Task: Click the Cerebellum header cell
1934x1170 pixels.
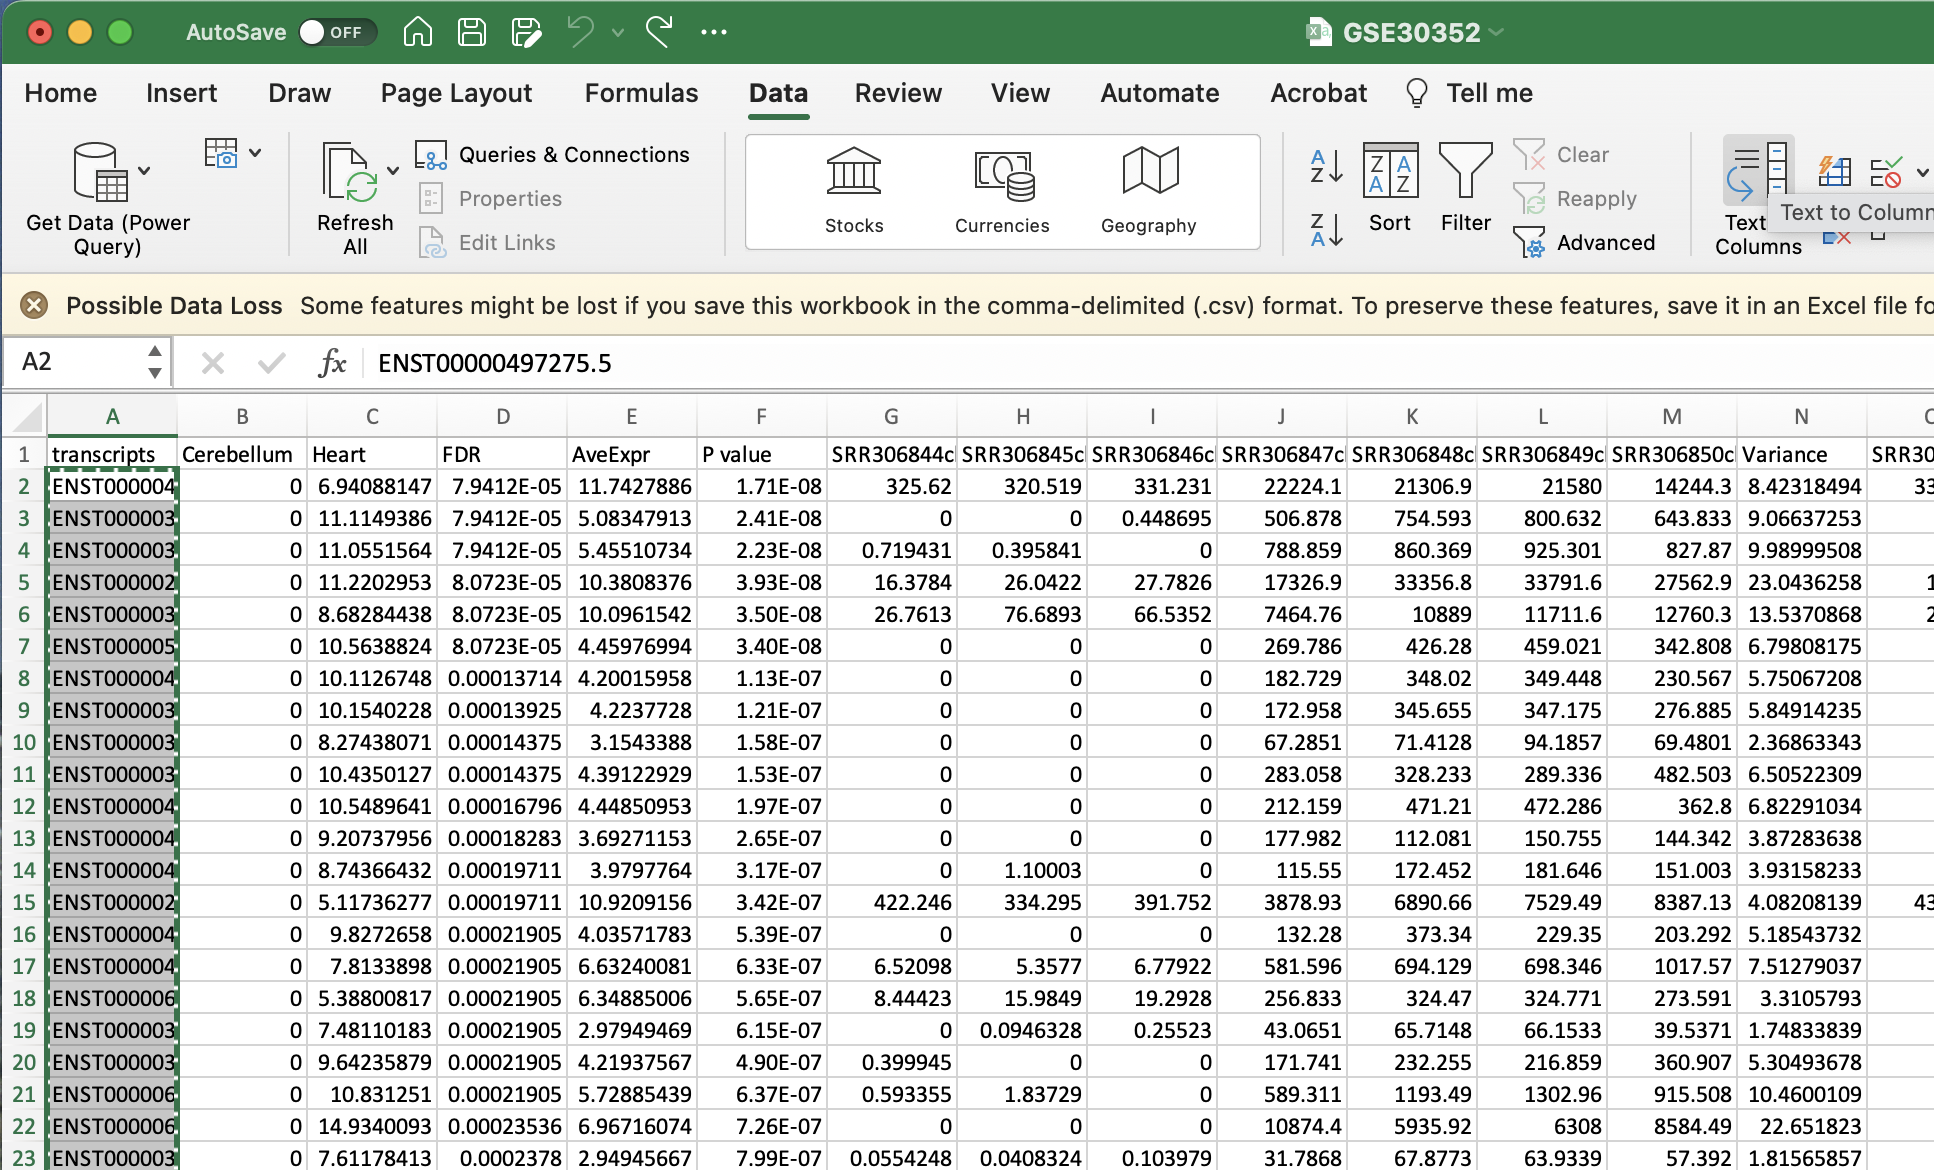Action: (242, 454)
